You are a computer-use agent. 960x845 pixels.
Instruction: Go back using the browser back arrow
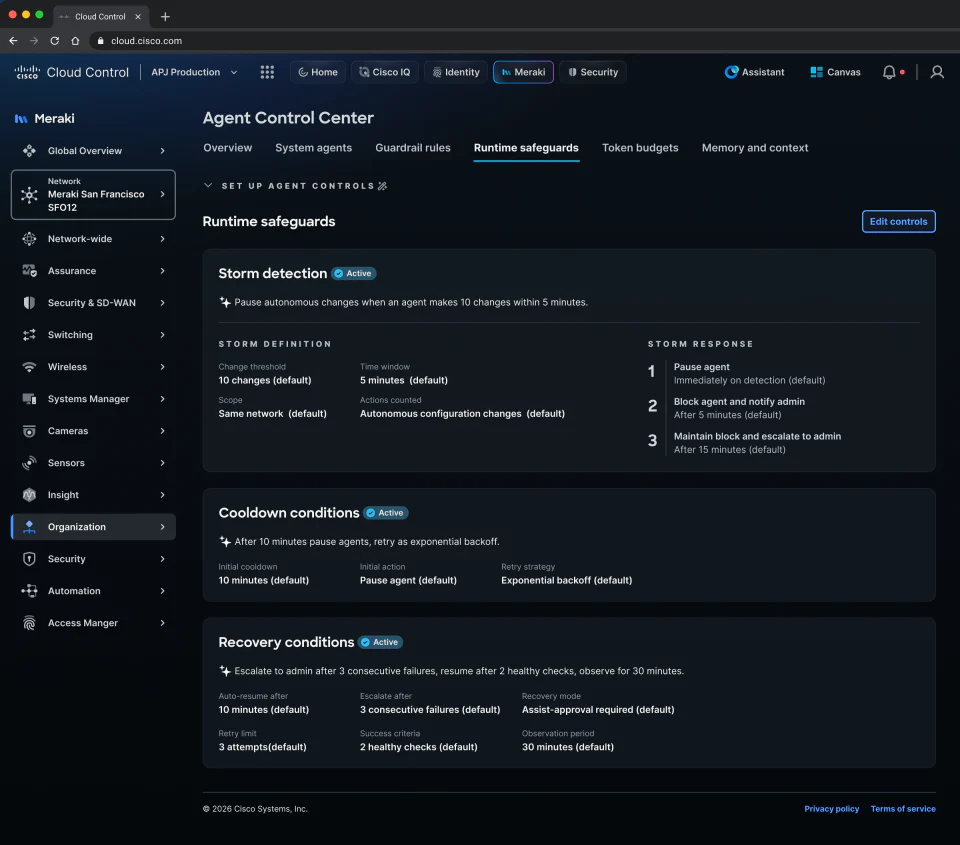coord(13,40)
